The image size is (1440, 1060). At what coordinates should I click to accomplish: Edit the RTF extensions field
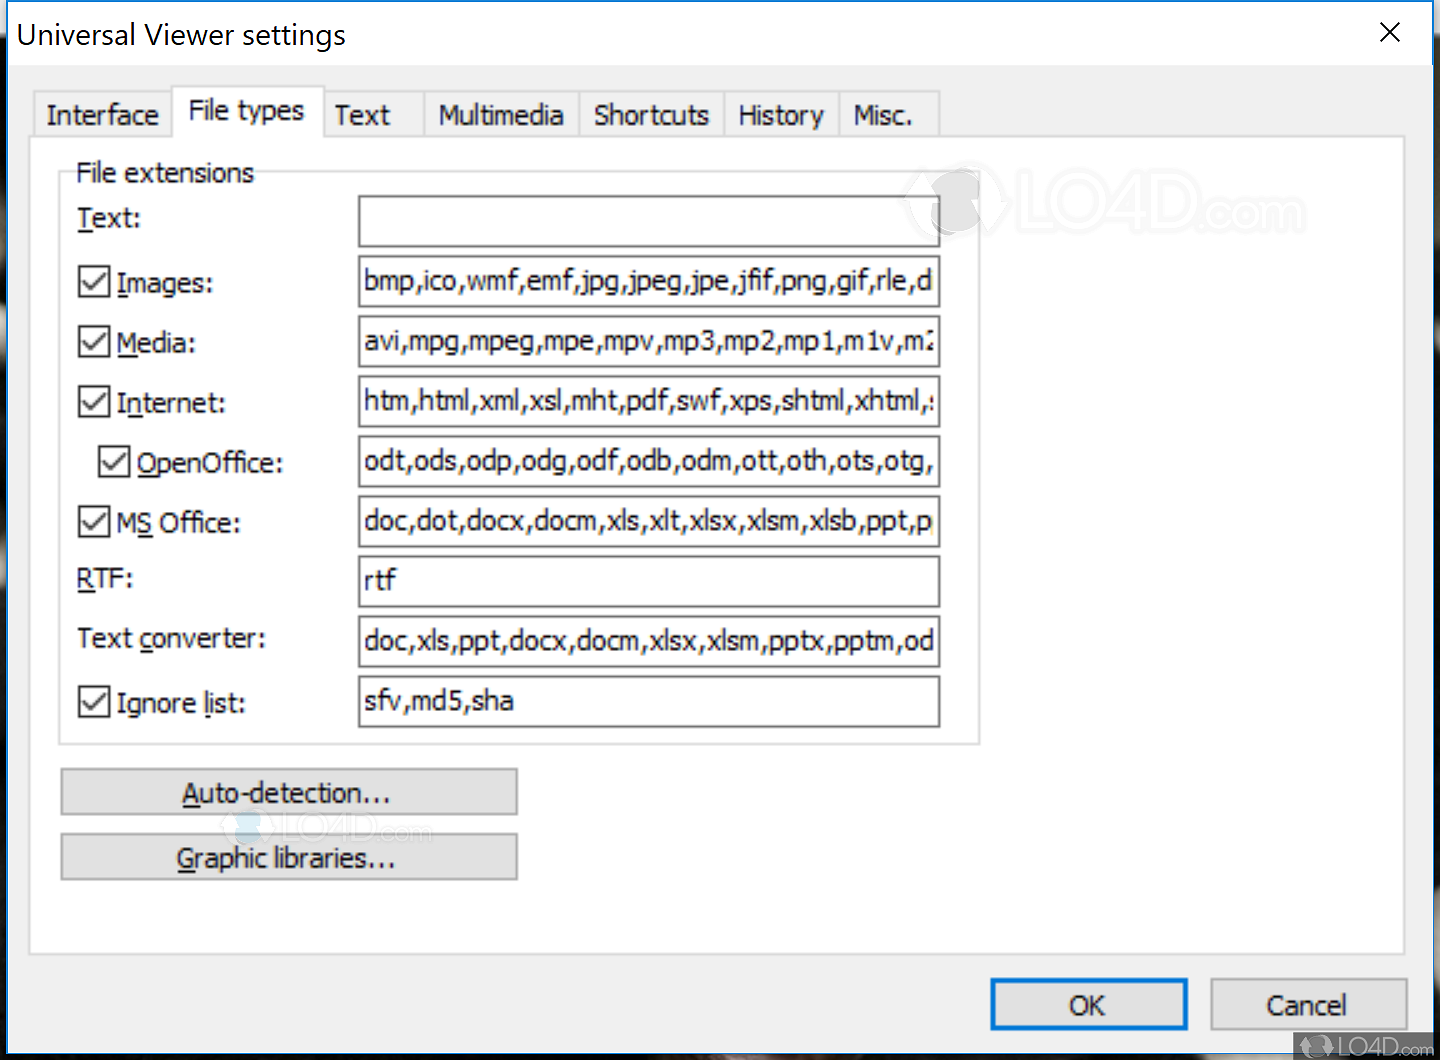(x=648, y=581)
